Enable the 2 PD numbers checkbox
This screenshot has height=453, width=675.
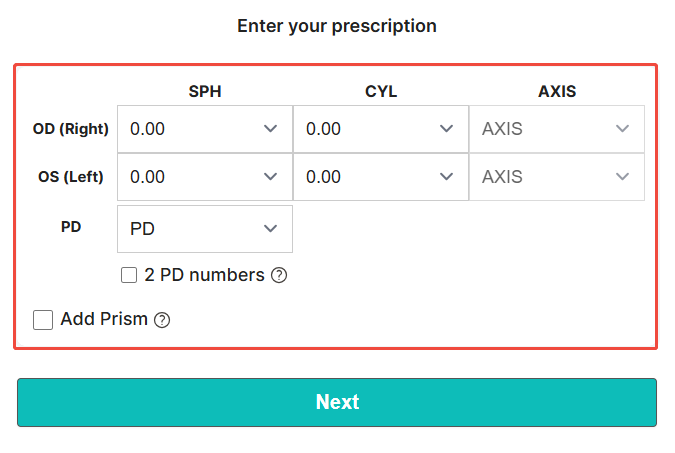click(x=129, y=275)
